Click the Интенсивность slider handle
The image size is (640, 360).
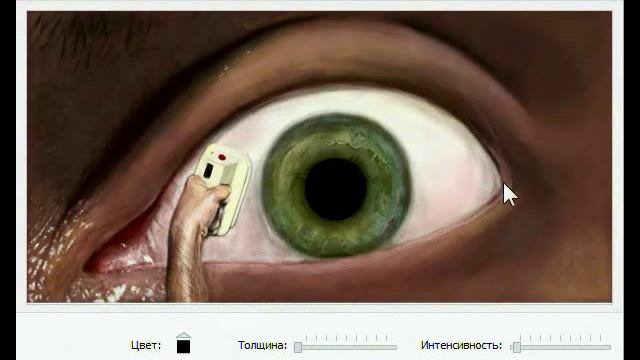tap(517, 347)
